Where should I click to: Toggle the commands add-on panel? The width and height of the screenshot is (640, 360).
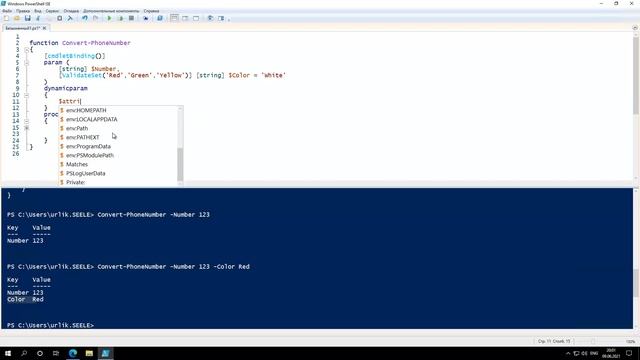pyautogui.click(x=221, y=18)
